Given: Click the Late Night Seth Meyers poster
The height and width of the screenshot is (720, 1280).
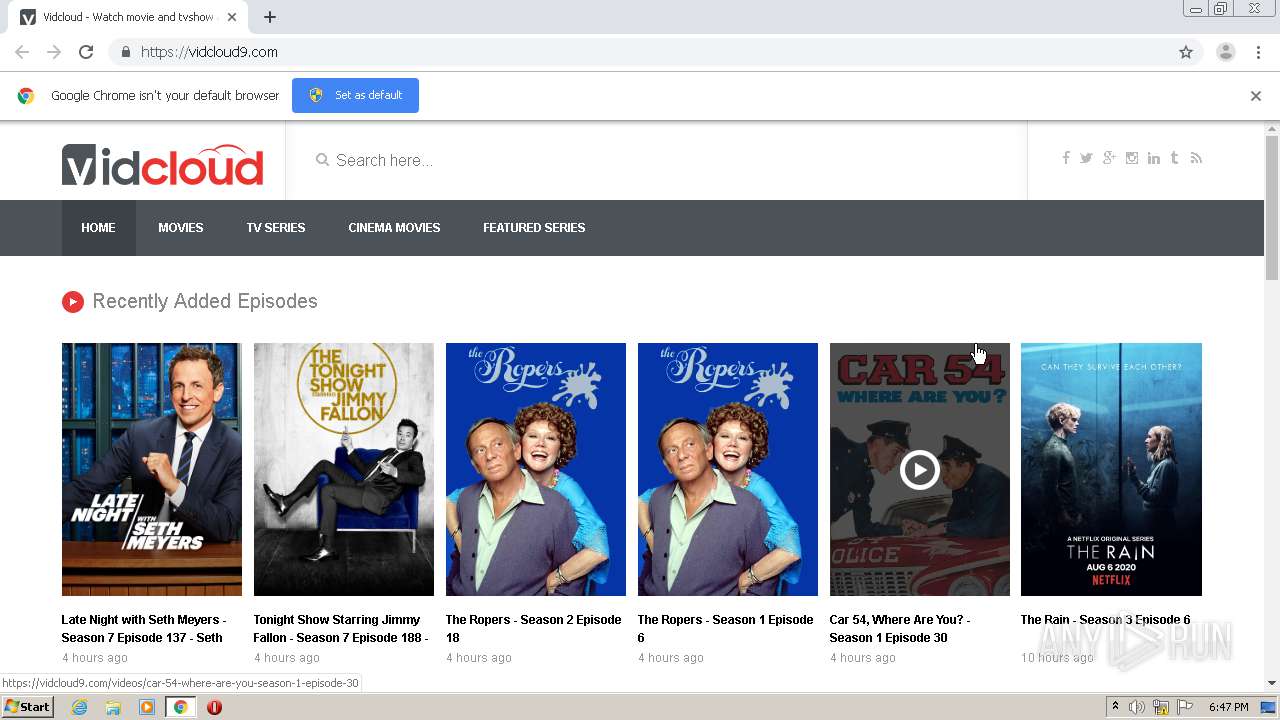Looking at the screenshot, I should pos(152,469).
